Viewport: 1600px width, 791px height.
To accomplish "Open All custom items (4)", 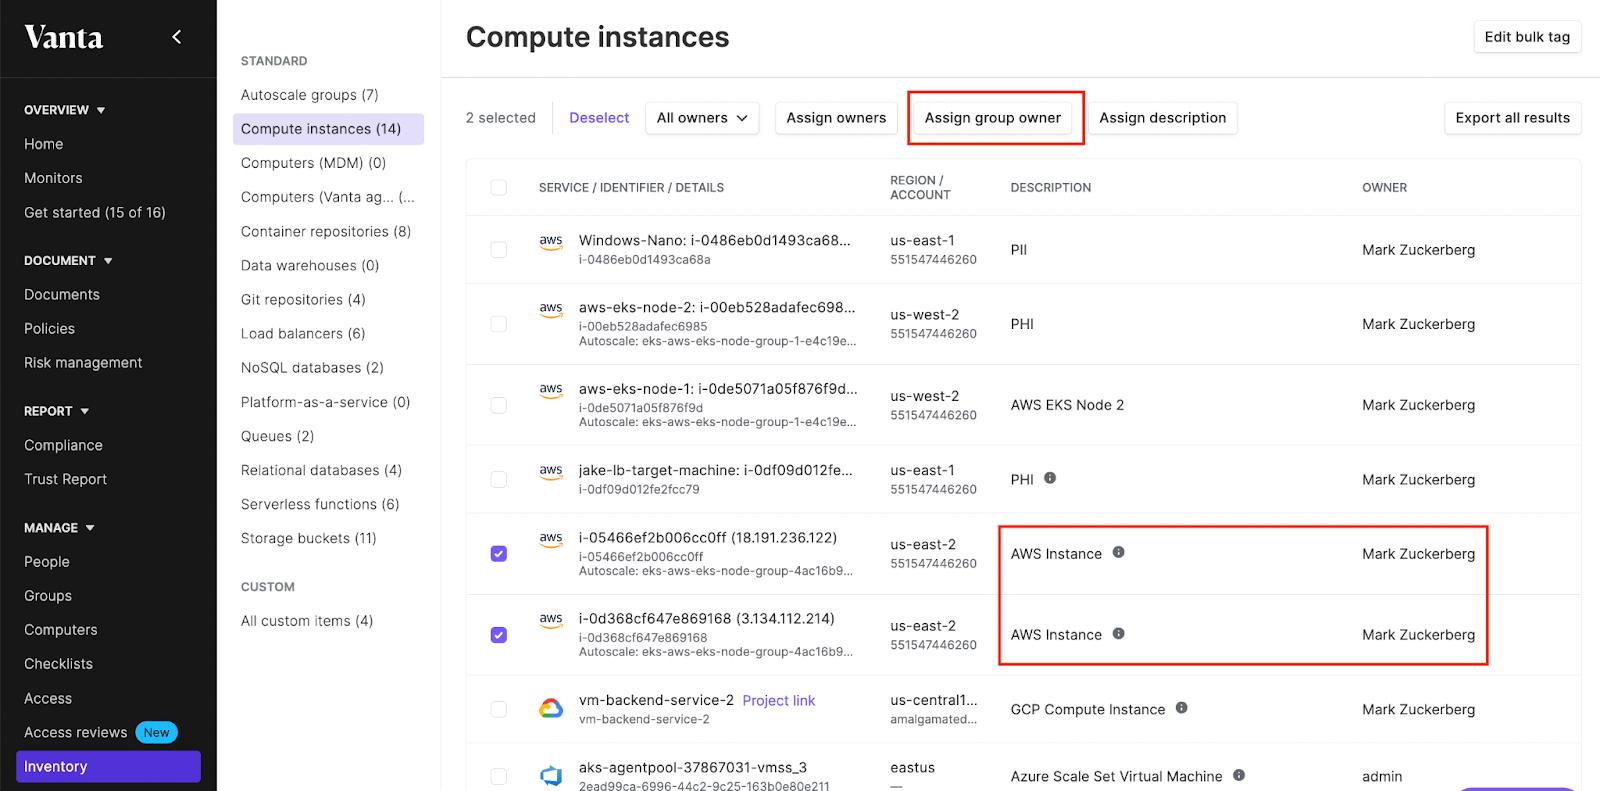I will coord(307,621).
